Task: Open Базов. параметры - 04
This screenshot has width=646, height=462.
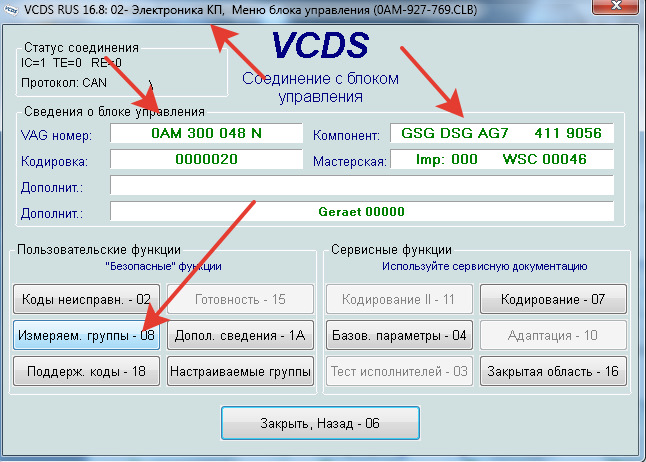Action: click(x=399, y=335)
